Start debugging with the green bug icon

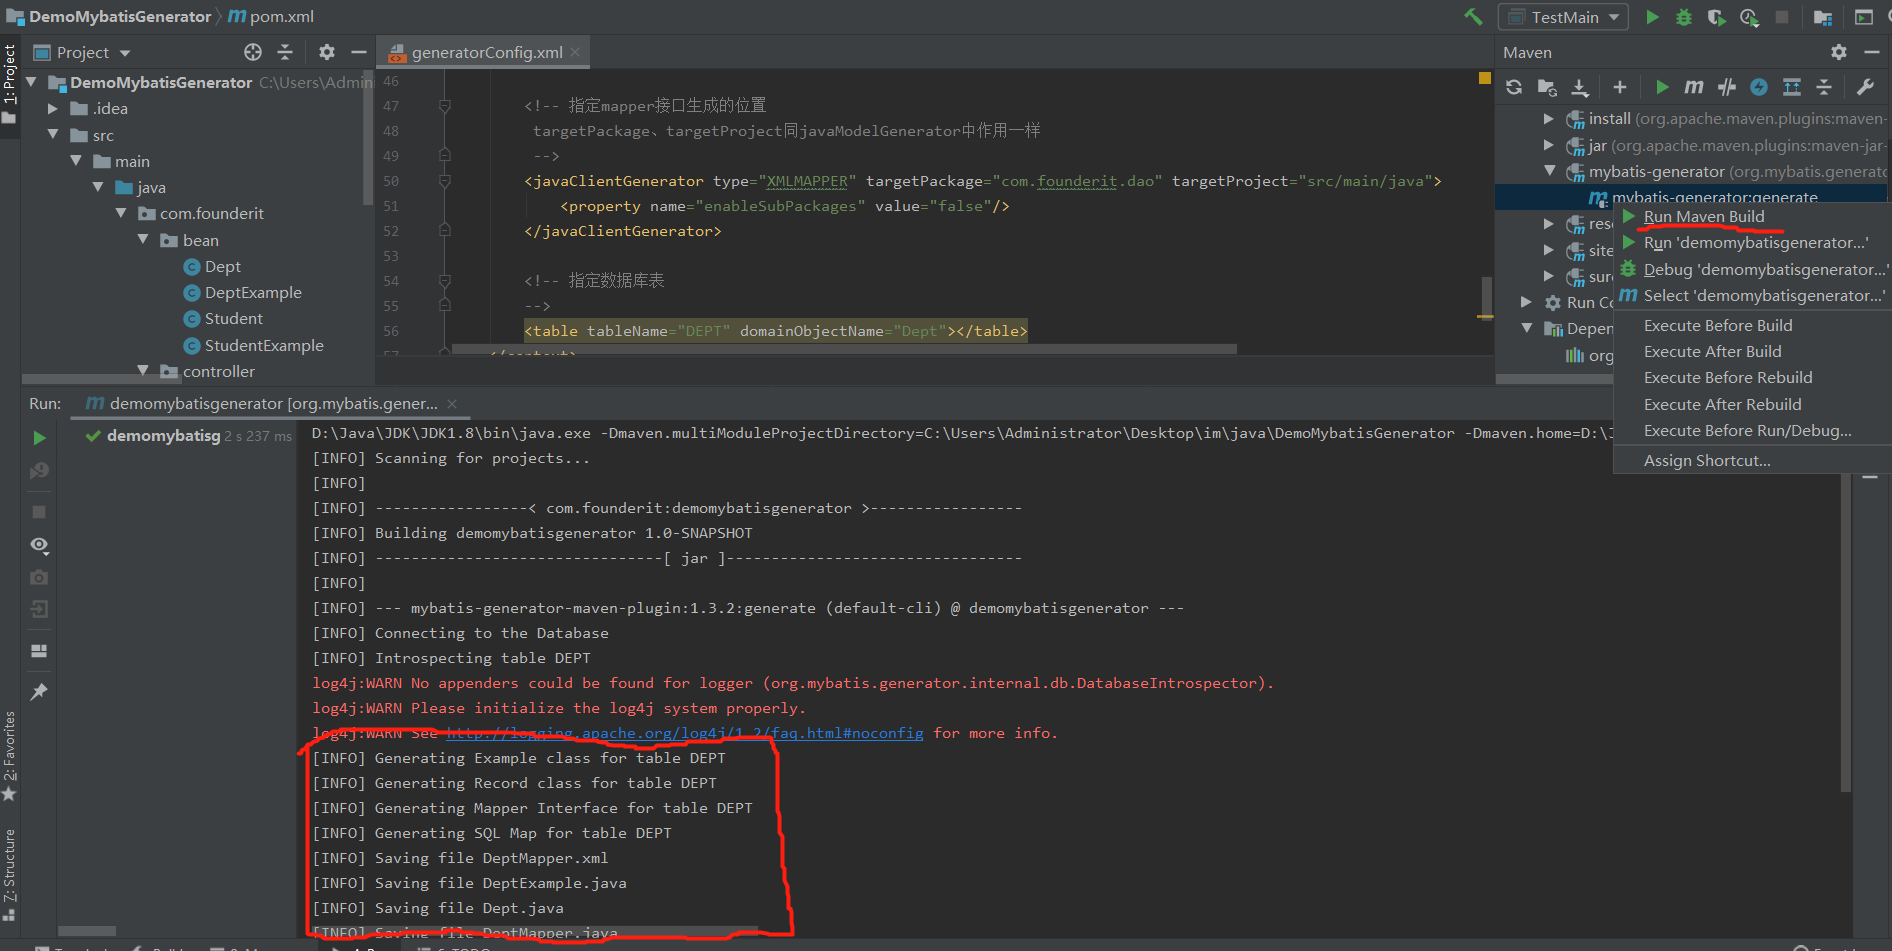point(1684,17)
